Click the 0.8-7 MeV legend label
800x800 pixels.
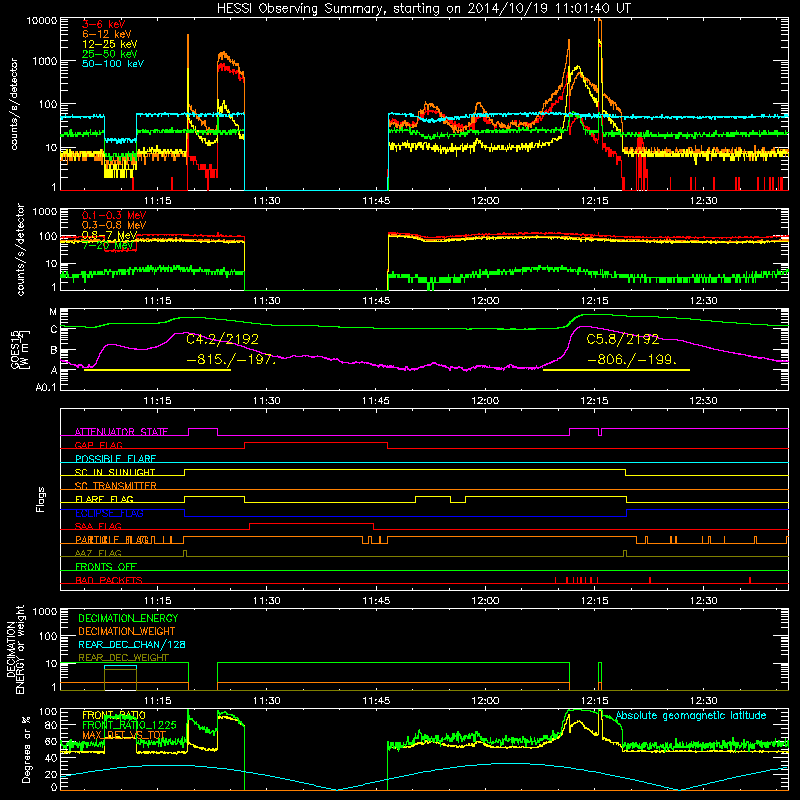tap(110, 235)
